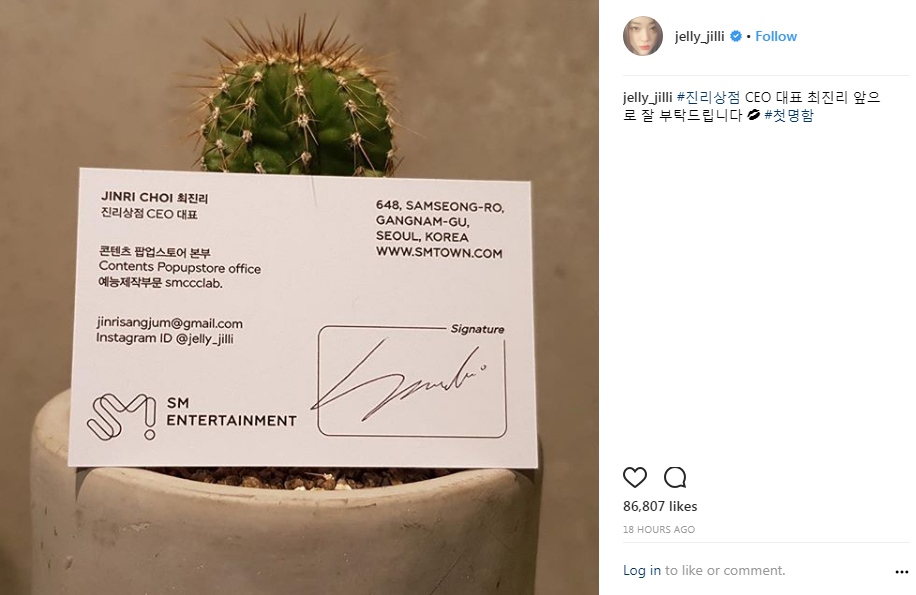Click the 'to like or comment' prompt text

tap(725, 570)
